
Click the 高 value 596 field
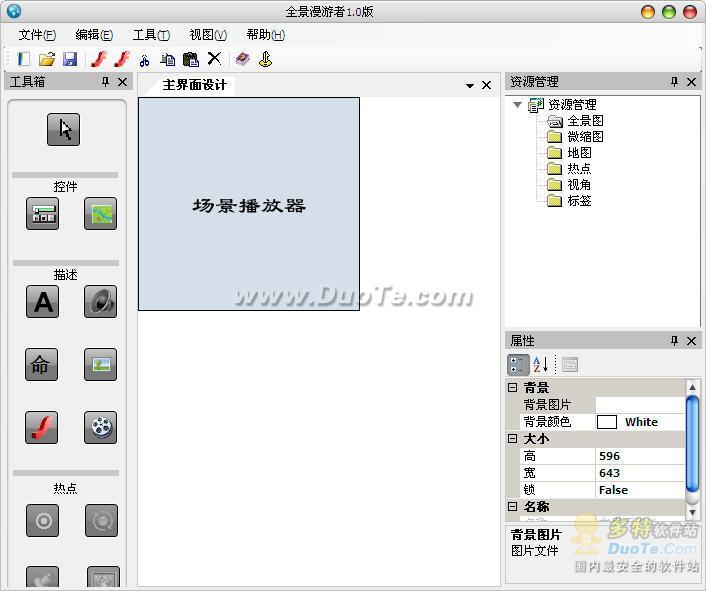point(640,456)
